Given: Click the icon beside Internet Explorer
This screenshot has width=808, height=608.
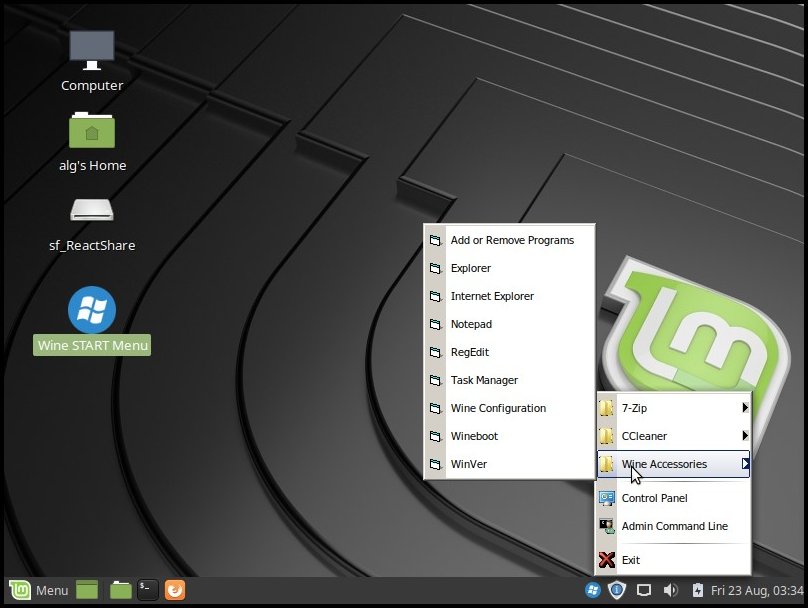Looking at the screenshot, I should tap(435, 296).
